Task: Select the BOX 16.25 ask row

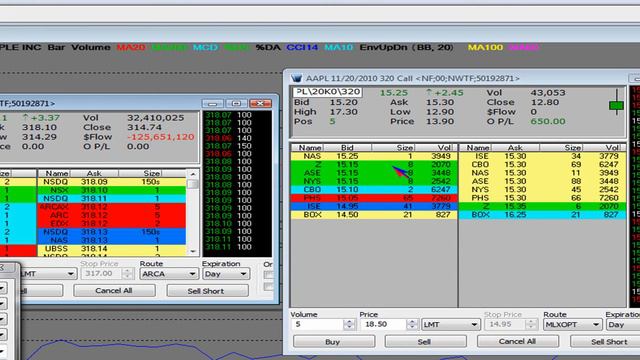Action: pyautogui.click(x=542, y=215)
